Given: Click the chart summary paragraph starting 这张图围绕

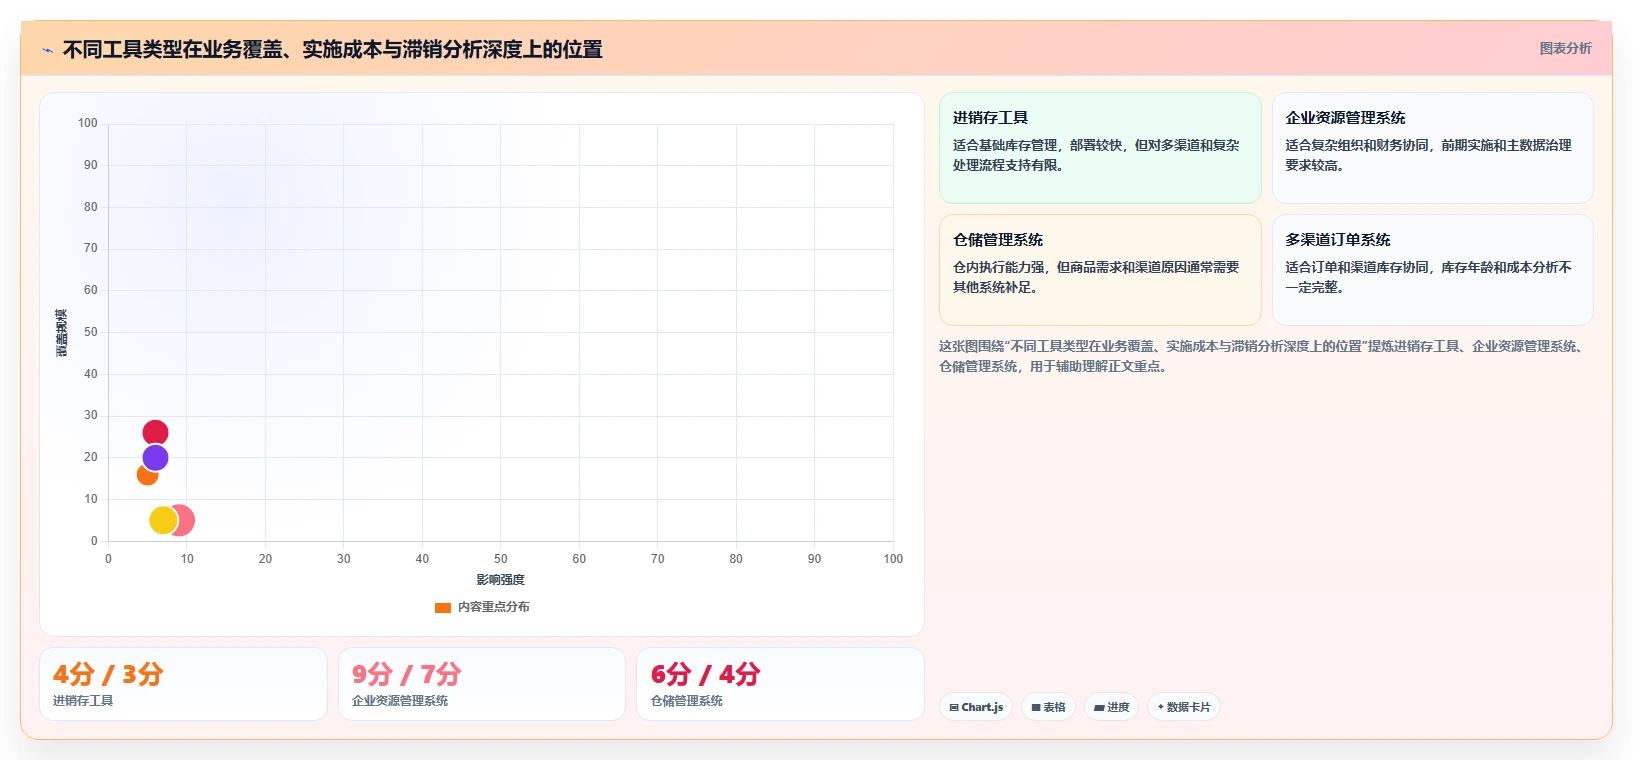Looking at the screenshot, I should pos(1264,356).
